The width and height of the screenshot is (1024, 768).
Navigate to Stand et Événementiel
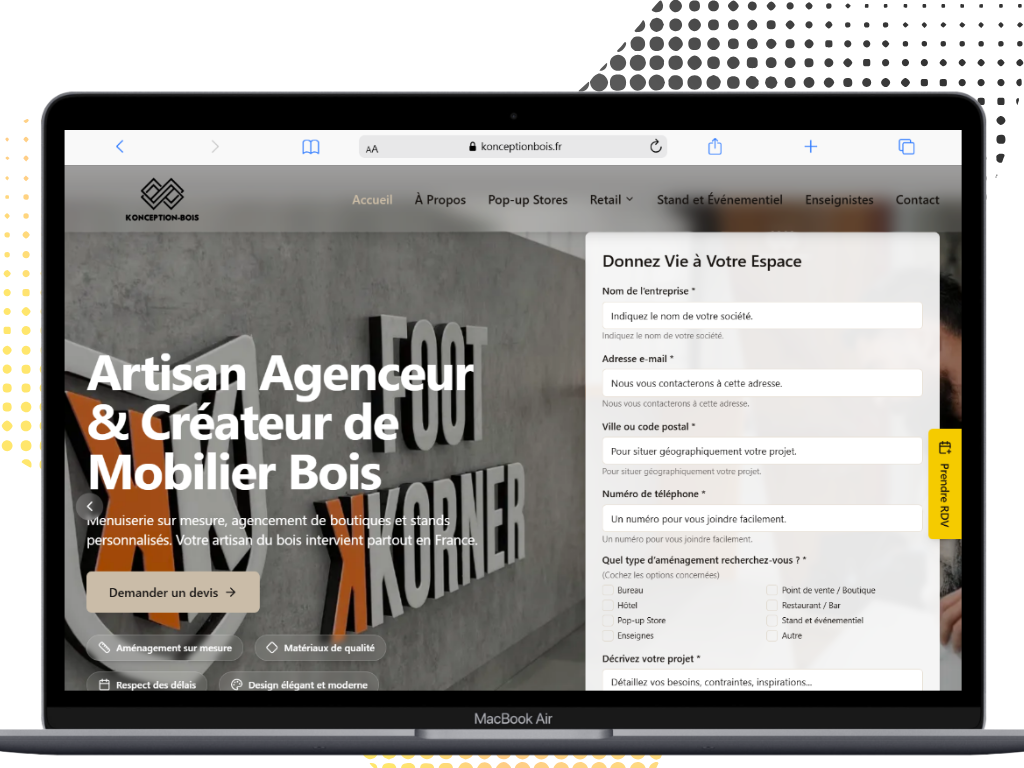pyautogui.click(x=719, y=200)
